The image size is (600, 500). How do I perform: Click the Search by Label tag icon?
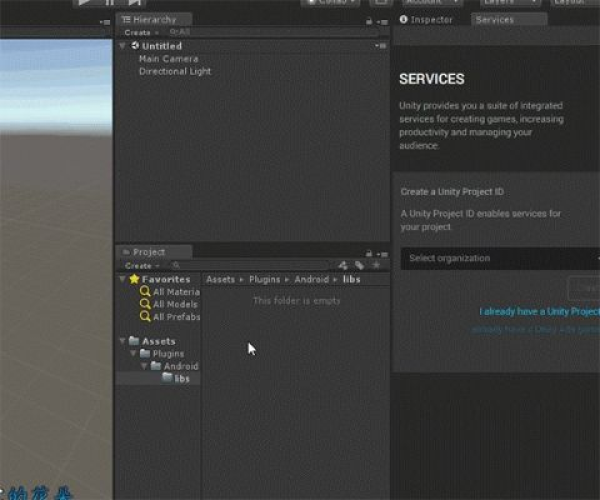click(359, 265)
